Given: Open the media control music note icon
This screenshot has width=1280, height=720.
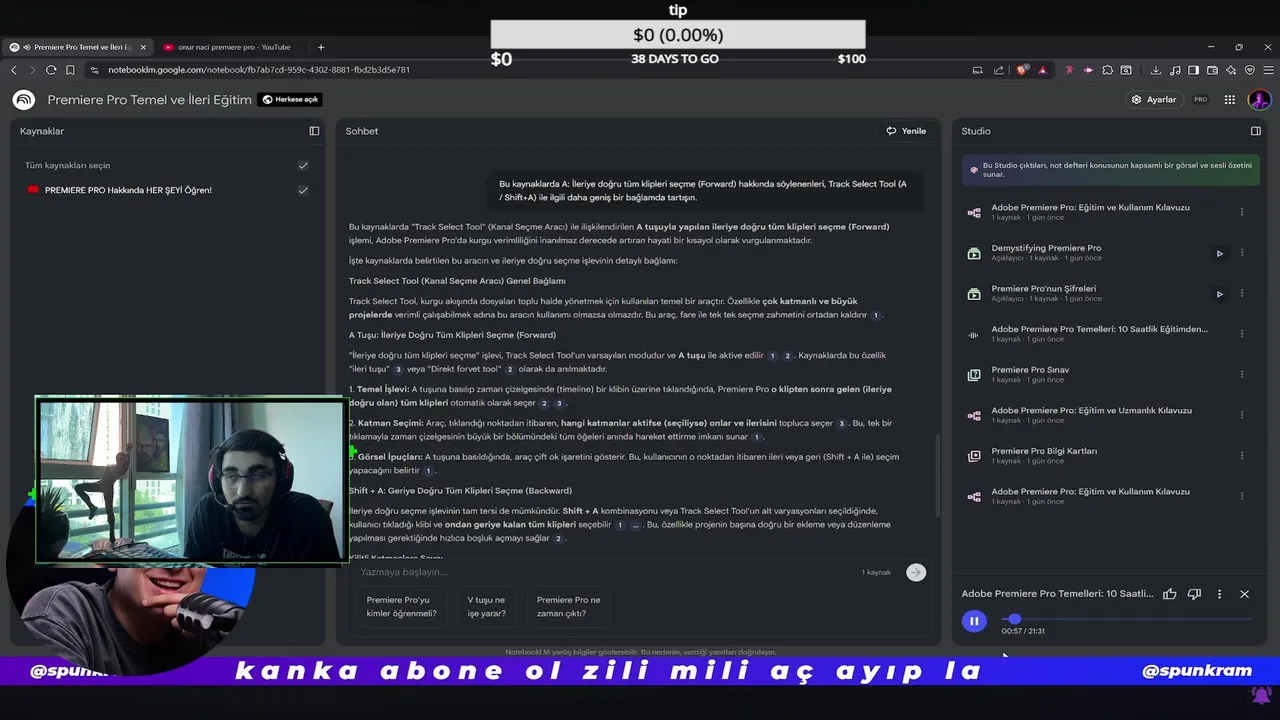Looking at the screenshot, I should (x=1175, y=70).
